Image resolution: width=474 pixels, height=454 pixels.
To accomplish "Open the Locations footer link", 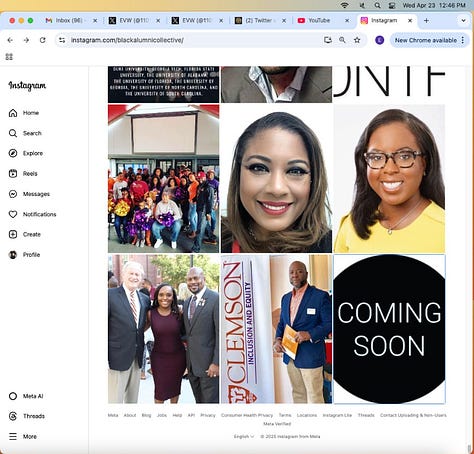I will [307, 415].
